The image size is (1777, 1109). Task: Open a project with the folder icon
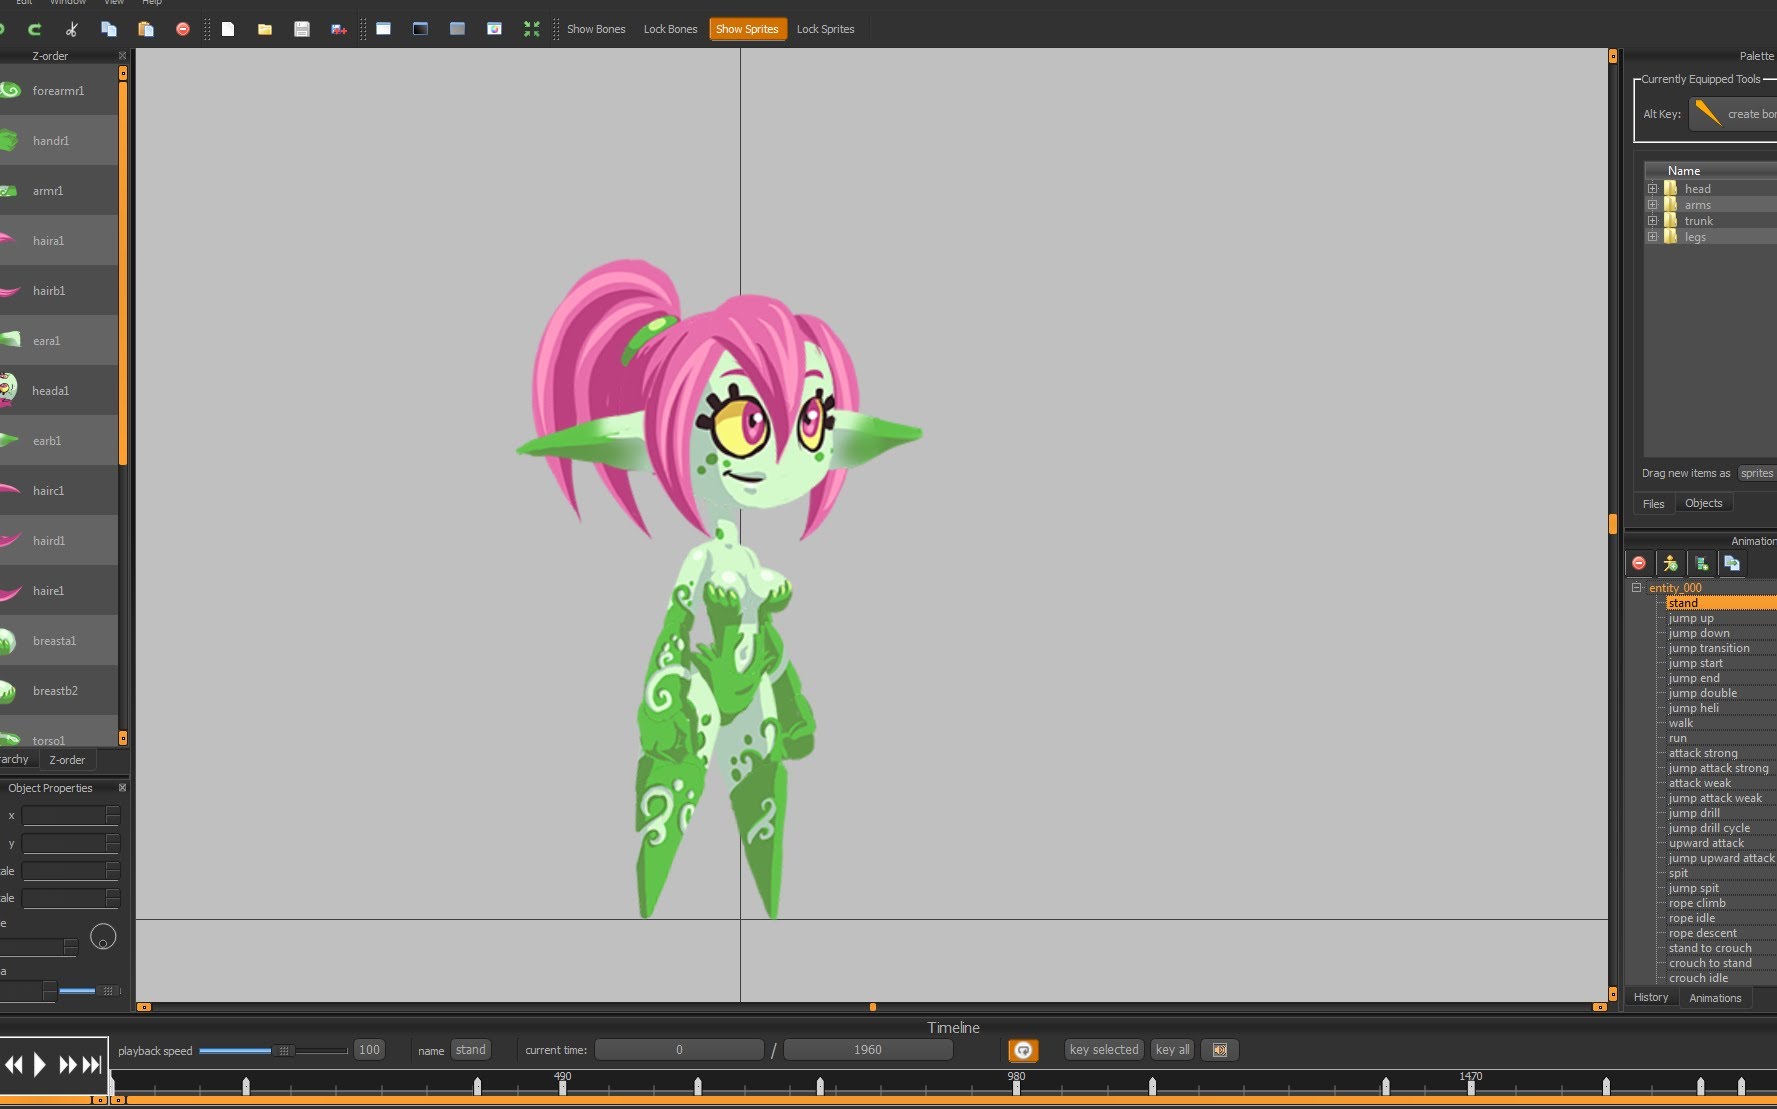(265, 29)
